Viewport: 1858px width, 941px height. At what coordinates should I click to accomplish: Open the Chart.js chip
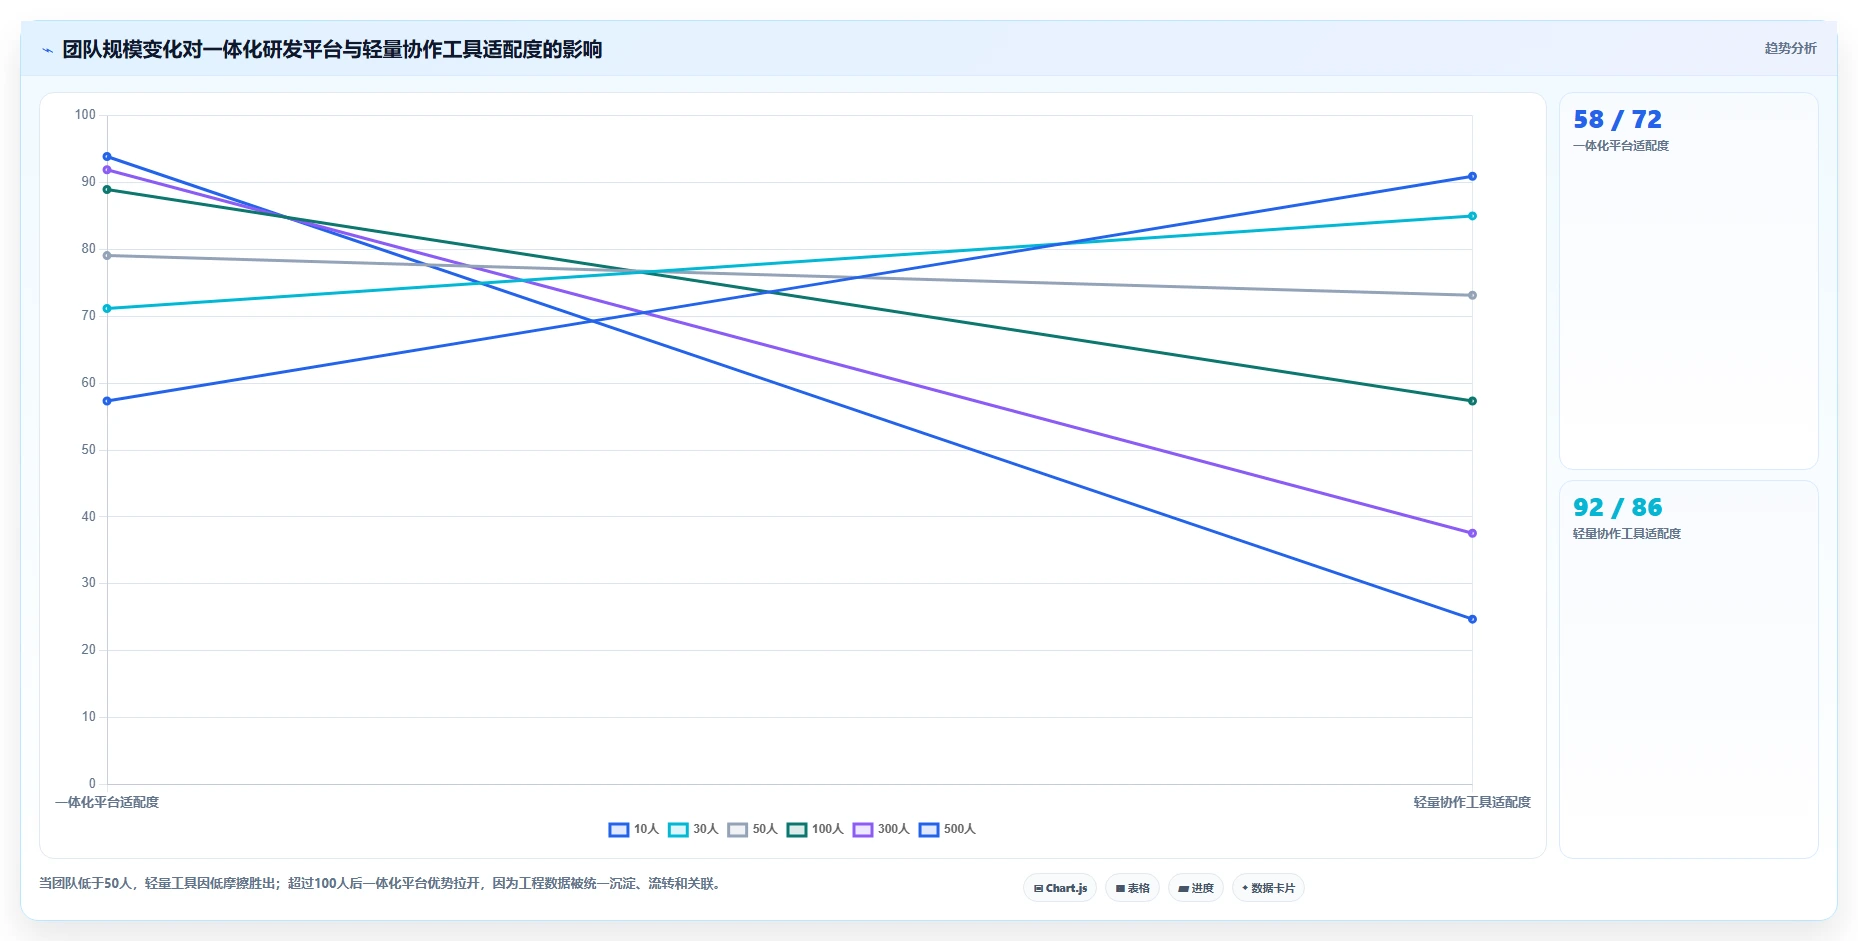coord(1060,888)
